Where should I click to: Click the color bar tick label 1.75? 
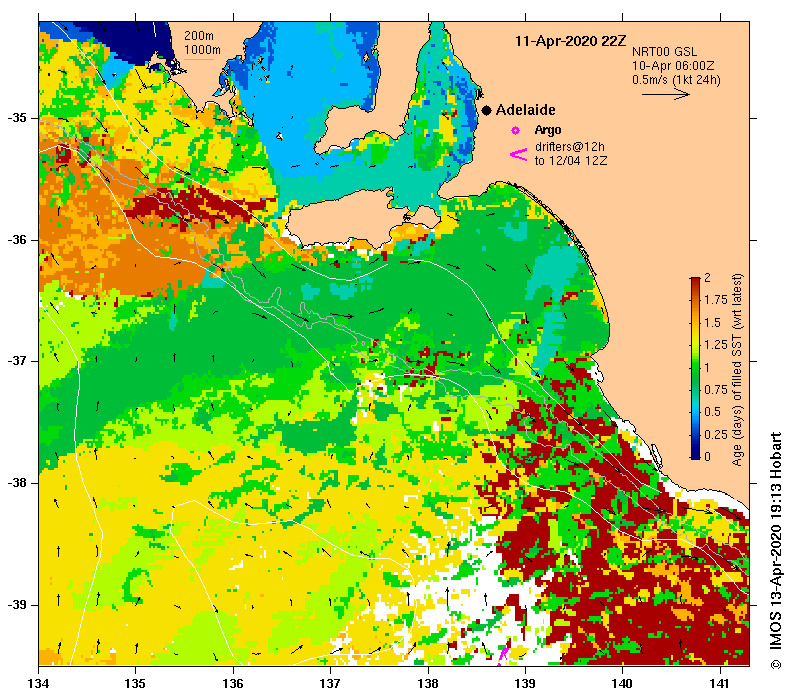click(716, 300)
